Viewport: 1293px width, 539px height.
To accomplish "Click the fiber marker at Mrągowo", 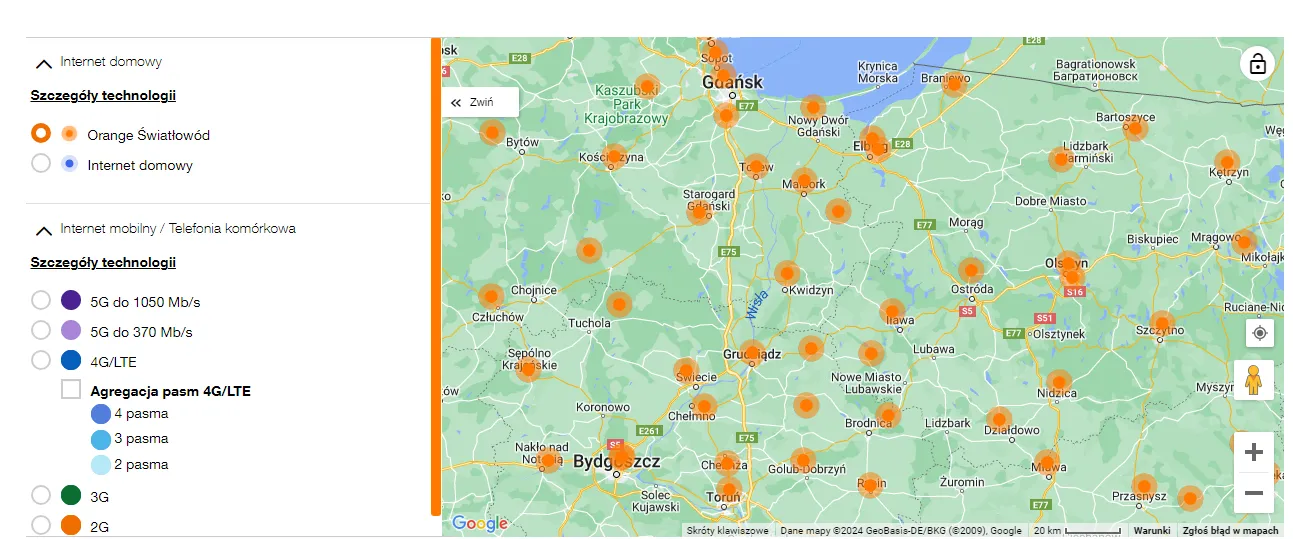I will (1244, 240).
